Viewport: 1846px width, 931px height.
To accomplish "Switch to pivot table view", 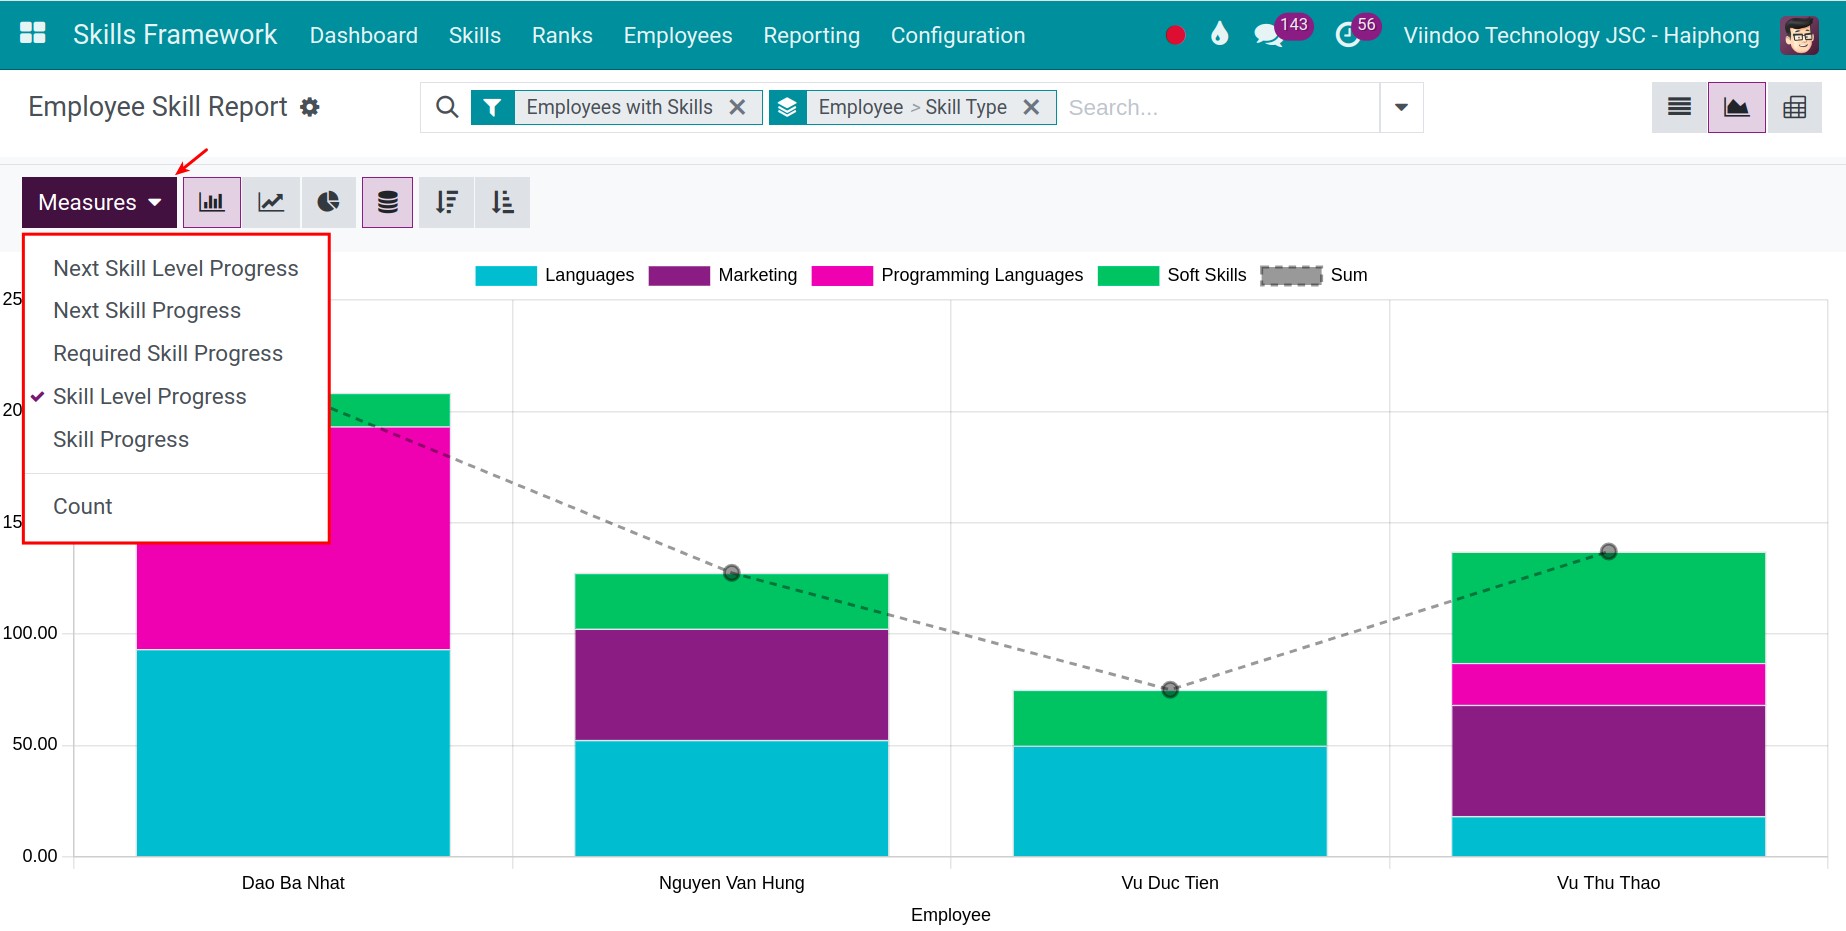I will 1794,107.
